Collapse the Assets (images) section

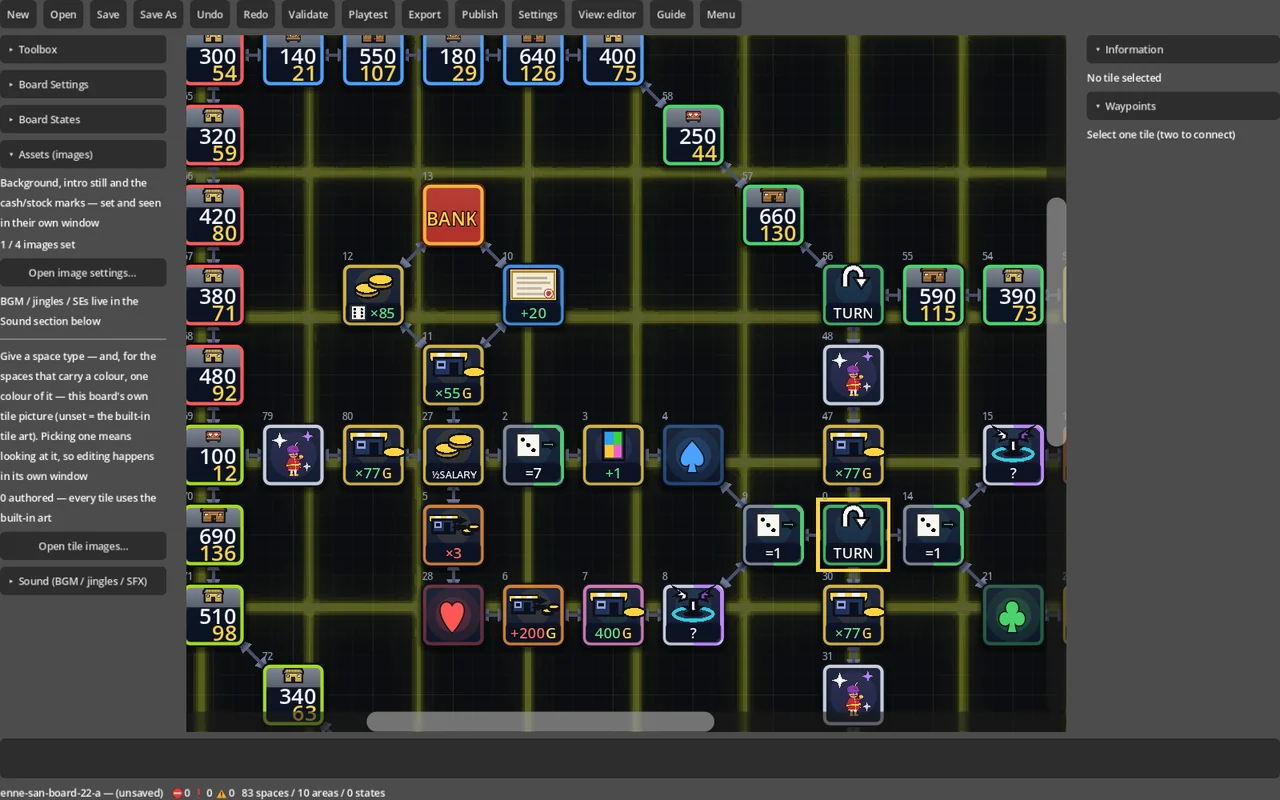[x=83, y=154]
